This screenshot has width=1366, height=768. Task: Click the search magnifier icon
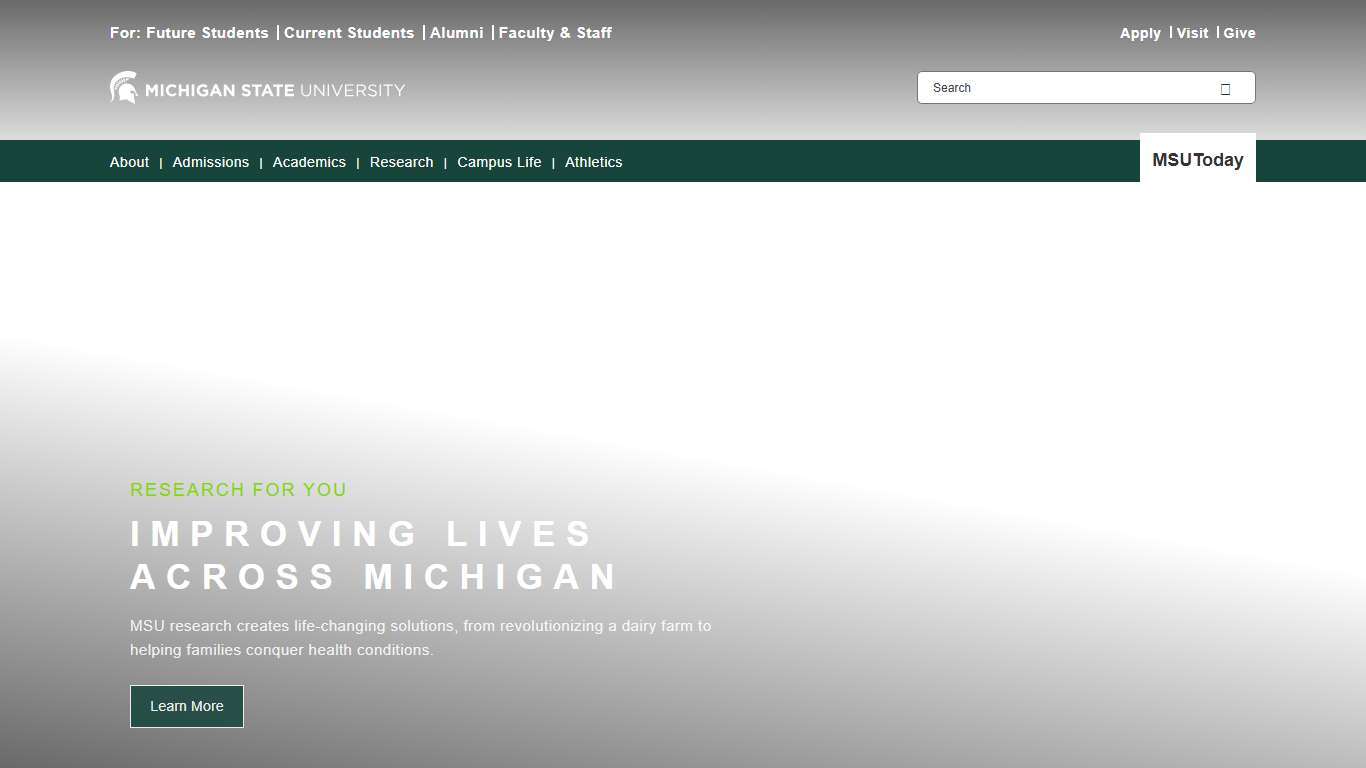coord(1225,88)
